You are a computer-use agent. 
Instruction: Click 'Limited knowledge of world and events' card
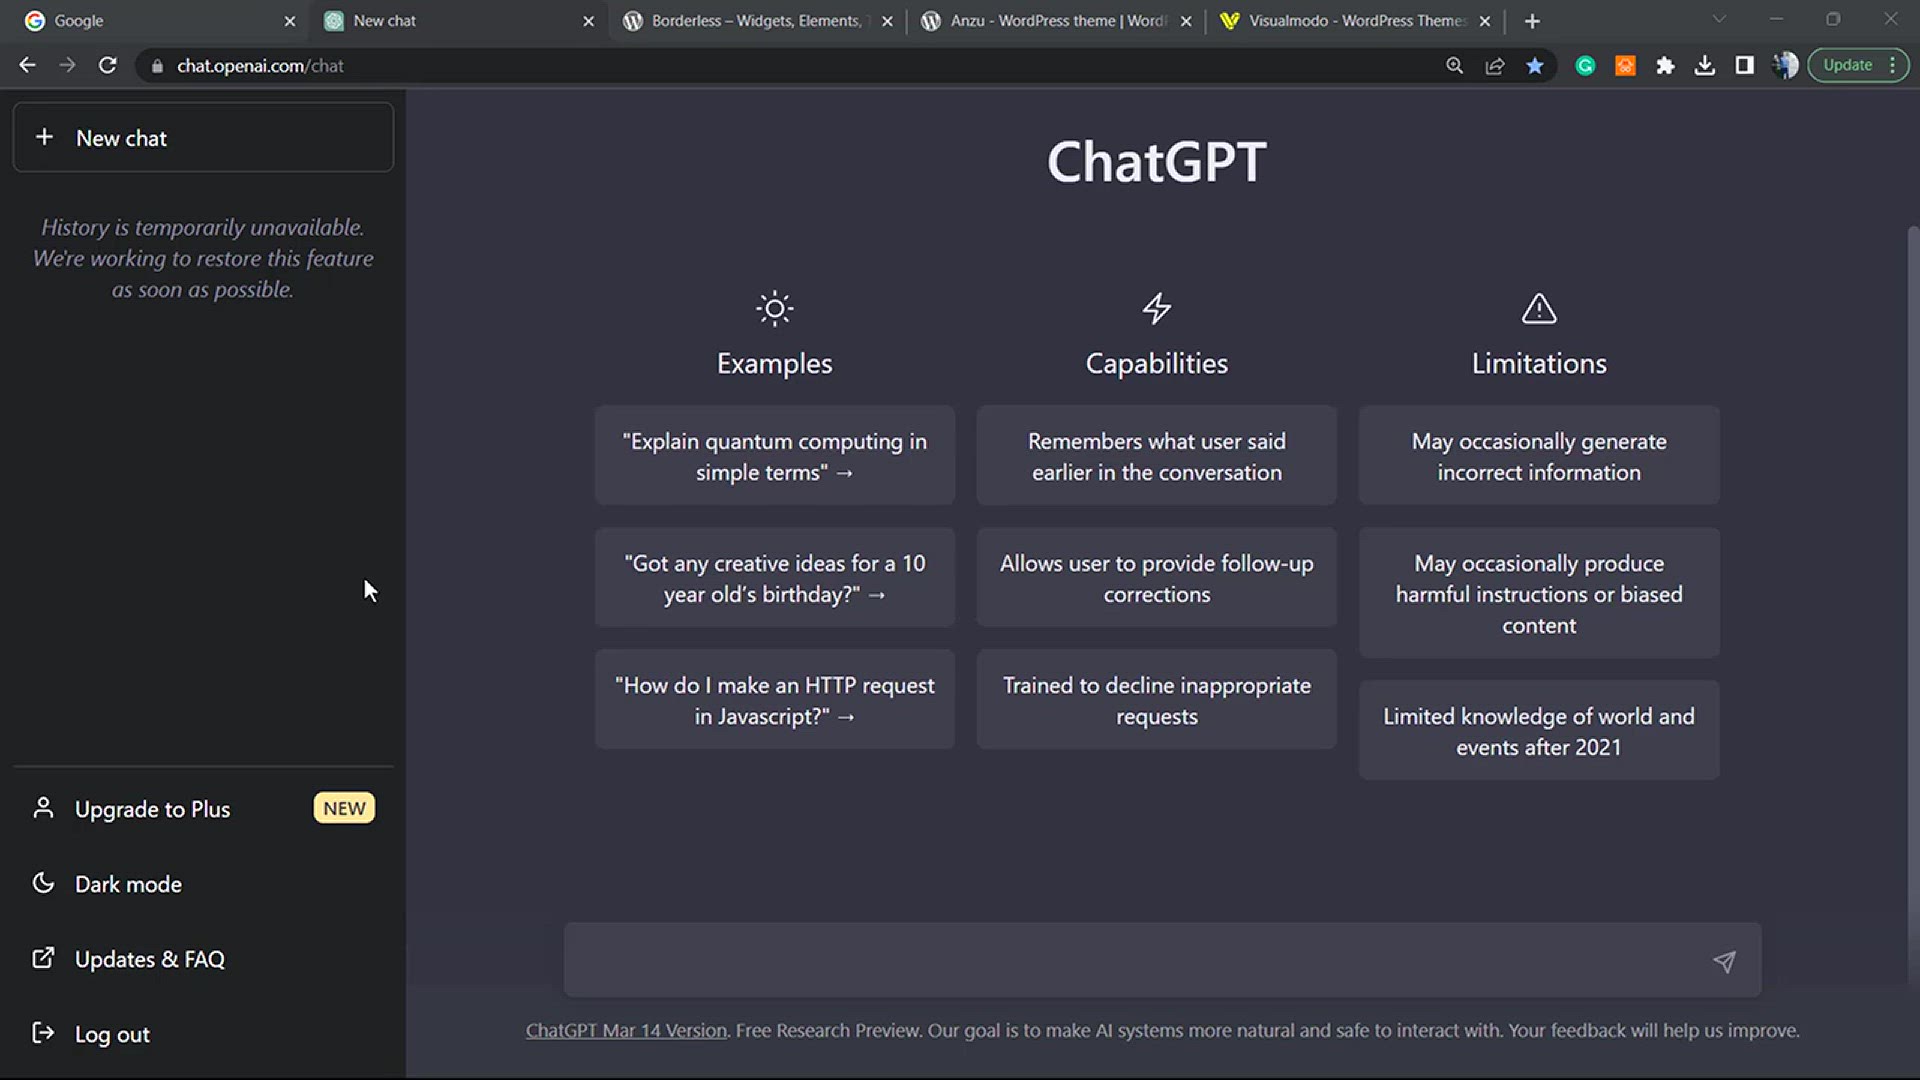click(1539, 730)
